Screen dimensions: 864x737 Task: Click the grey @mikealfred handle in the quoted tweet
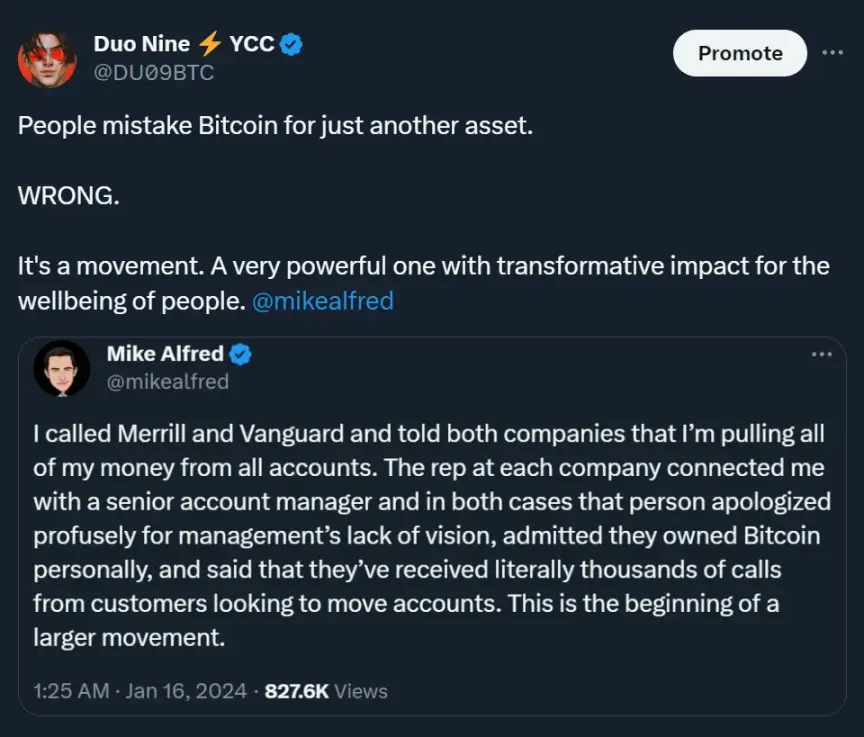point(167,381)
